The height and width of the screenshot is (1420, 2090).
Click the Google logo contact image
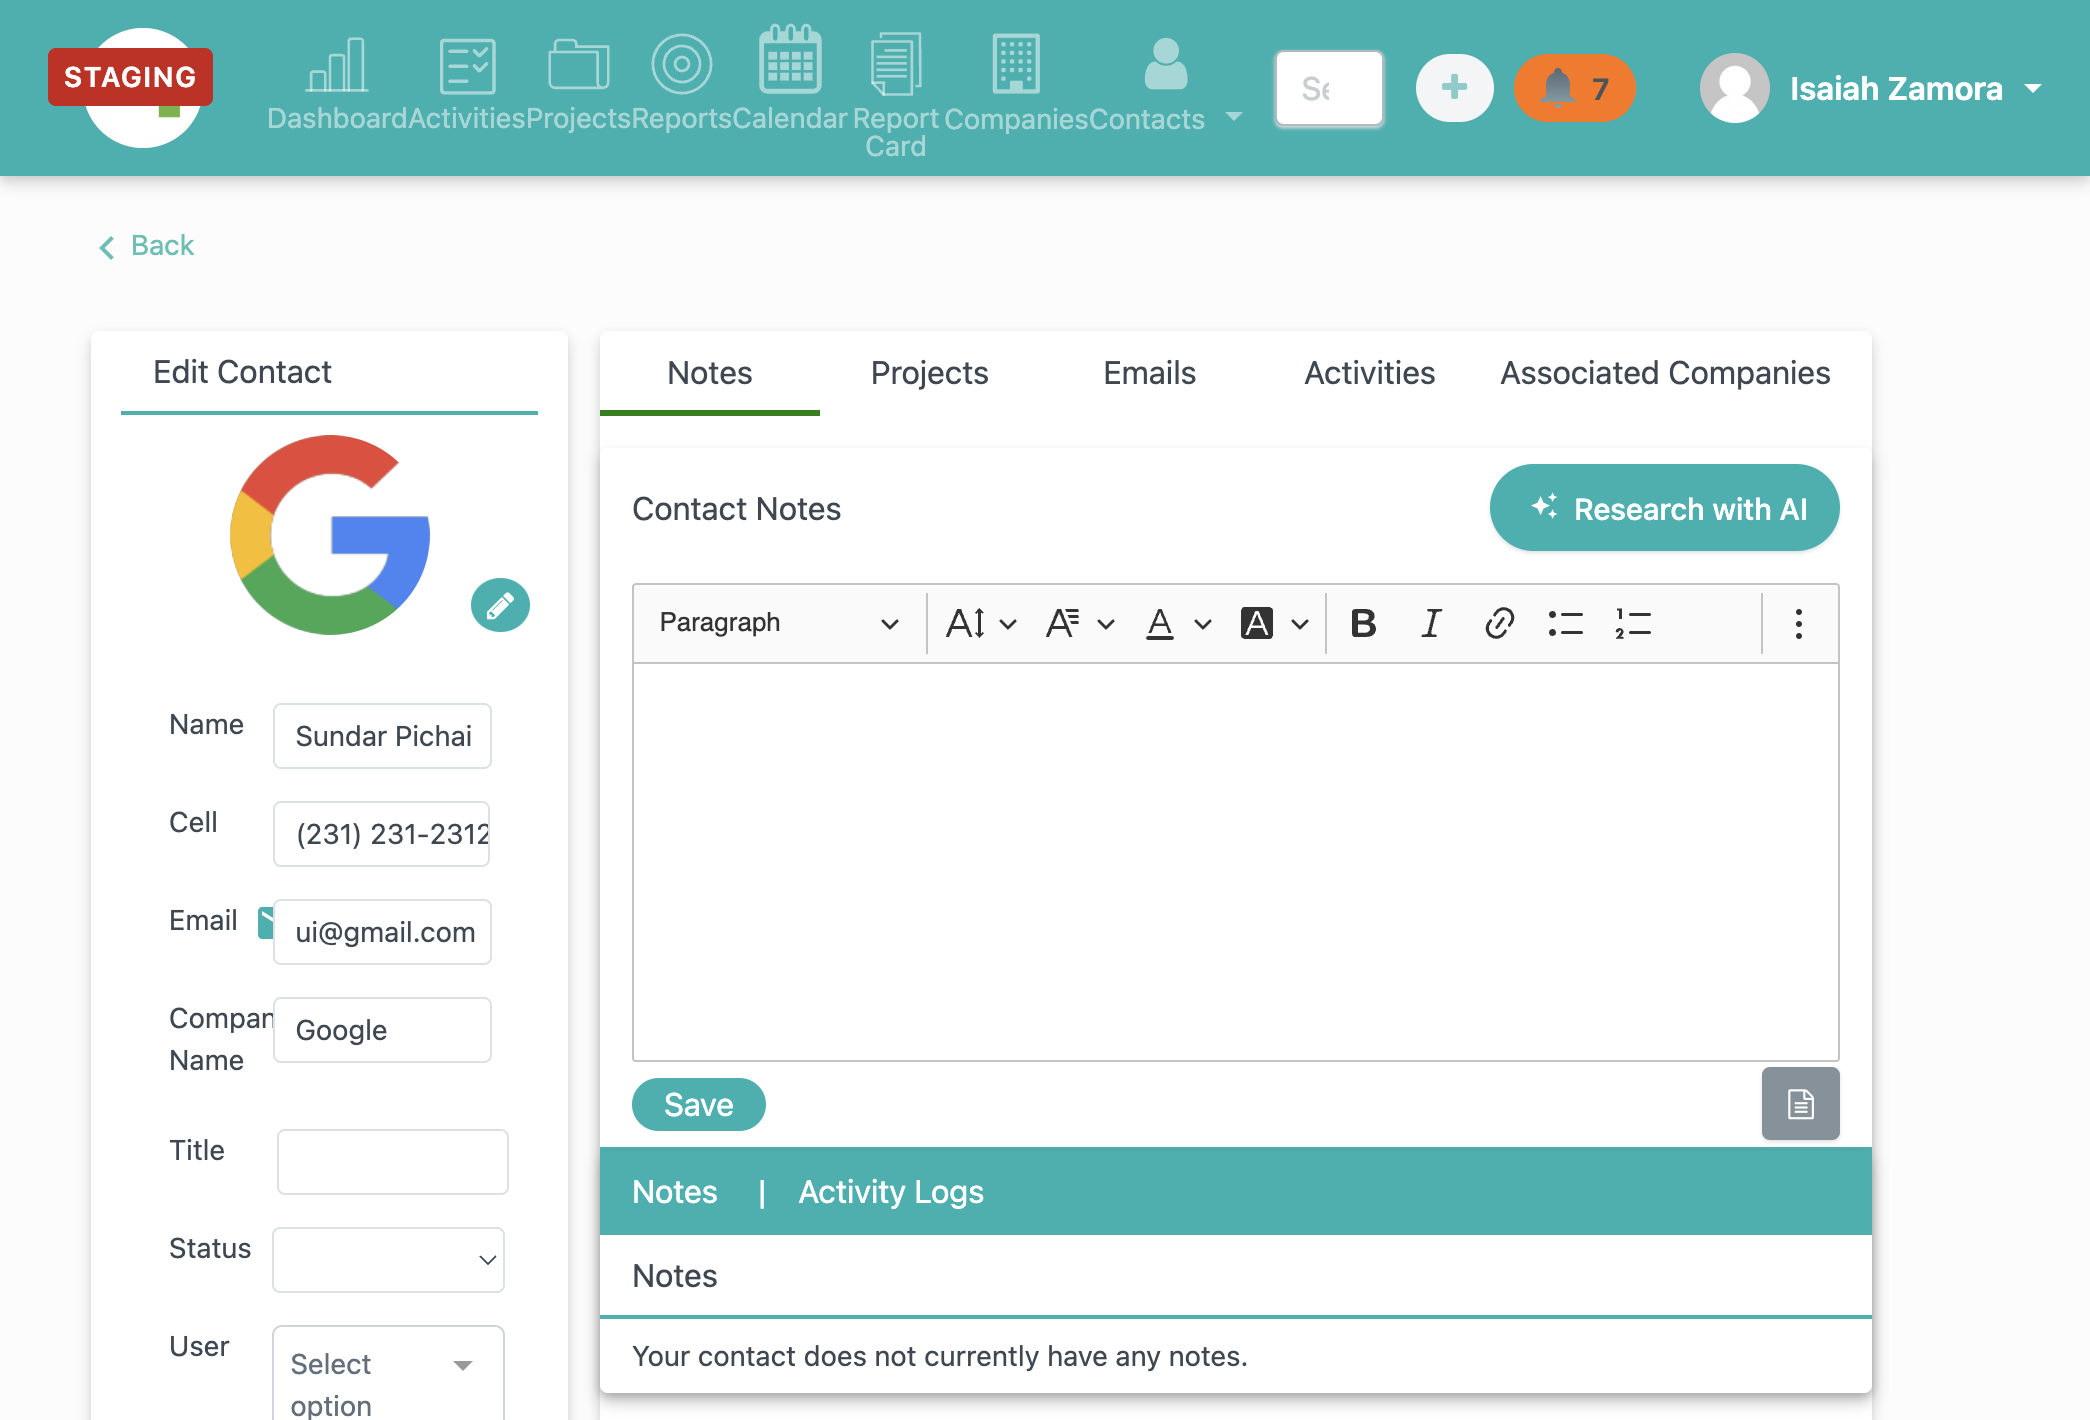[x=330, y=534]
